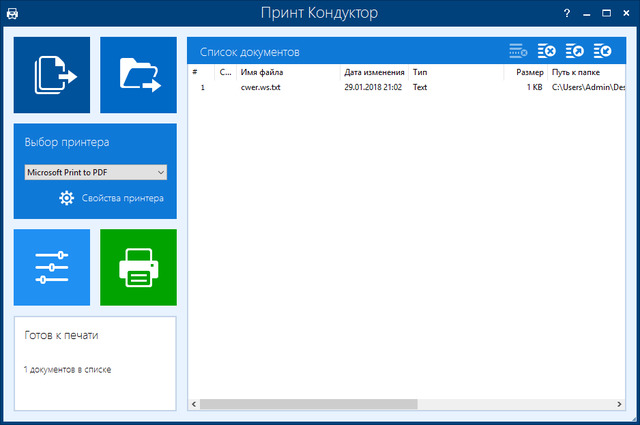Click the greyed-out remove selected item icon
The width and height of the screenshot is (640, 425).
click(x=517, y=51)
